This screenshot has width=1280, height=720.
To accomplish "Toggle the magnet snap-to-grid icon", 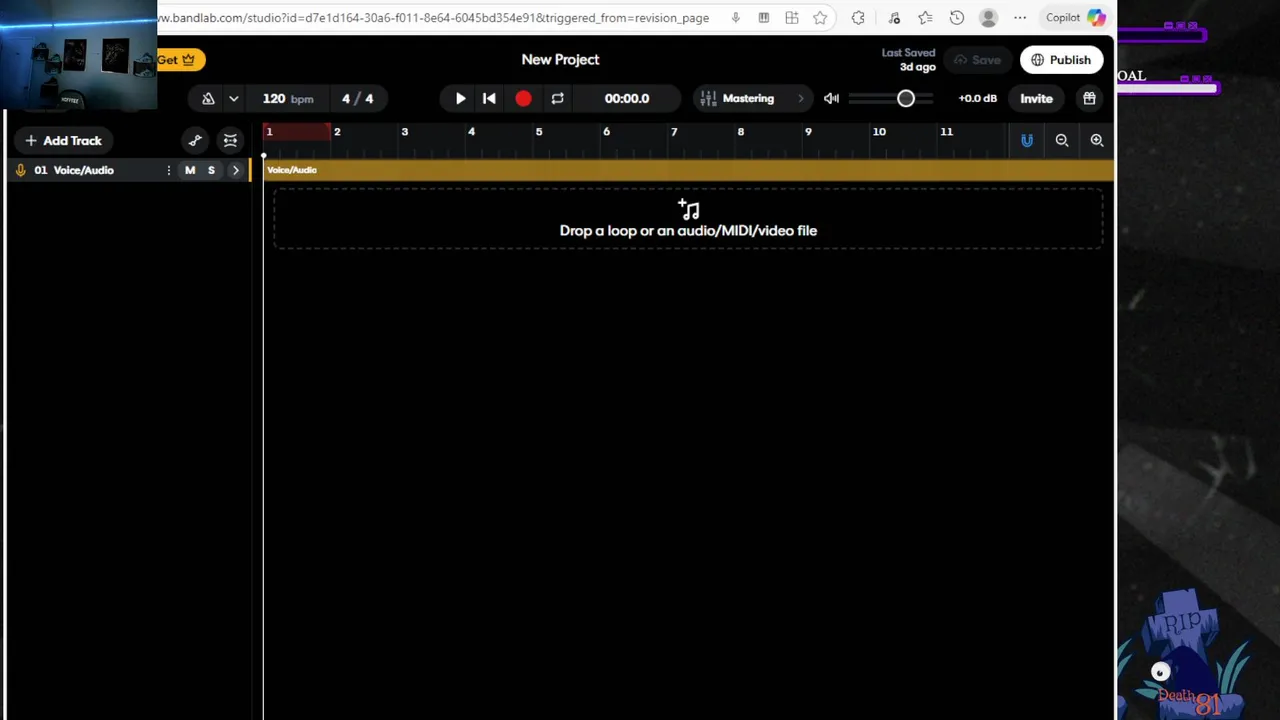I will click(1027, 141).
